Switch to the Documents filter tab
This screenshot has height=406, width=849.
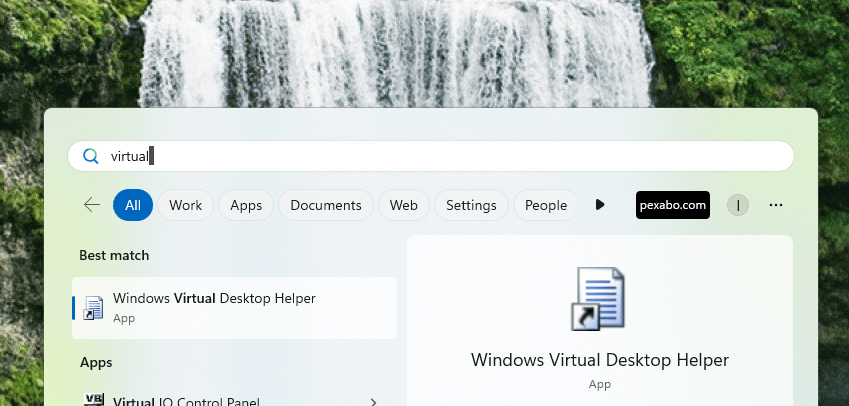tap(326, 205)
